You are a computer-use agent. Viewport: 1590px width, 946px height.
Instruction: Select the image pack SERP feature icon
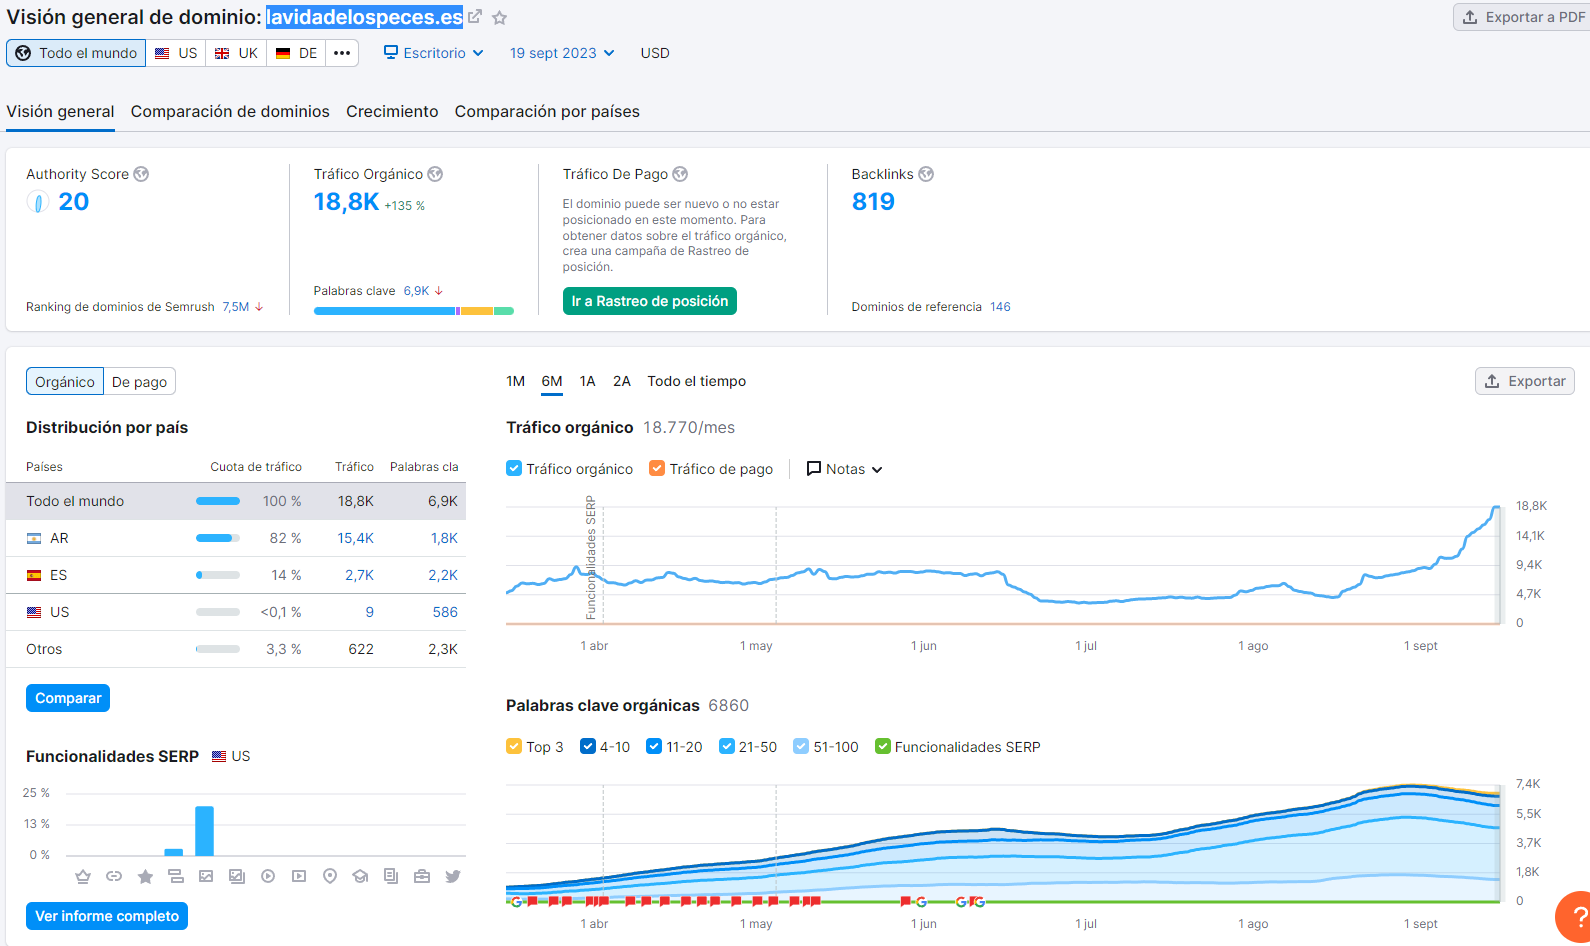coord(237,876)
